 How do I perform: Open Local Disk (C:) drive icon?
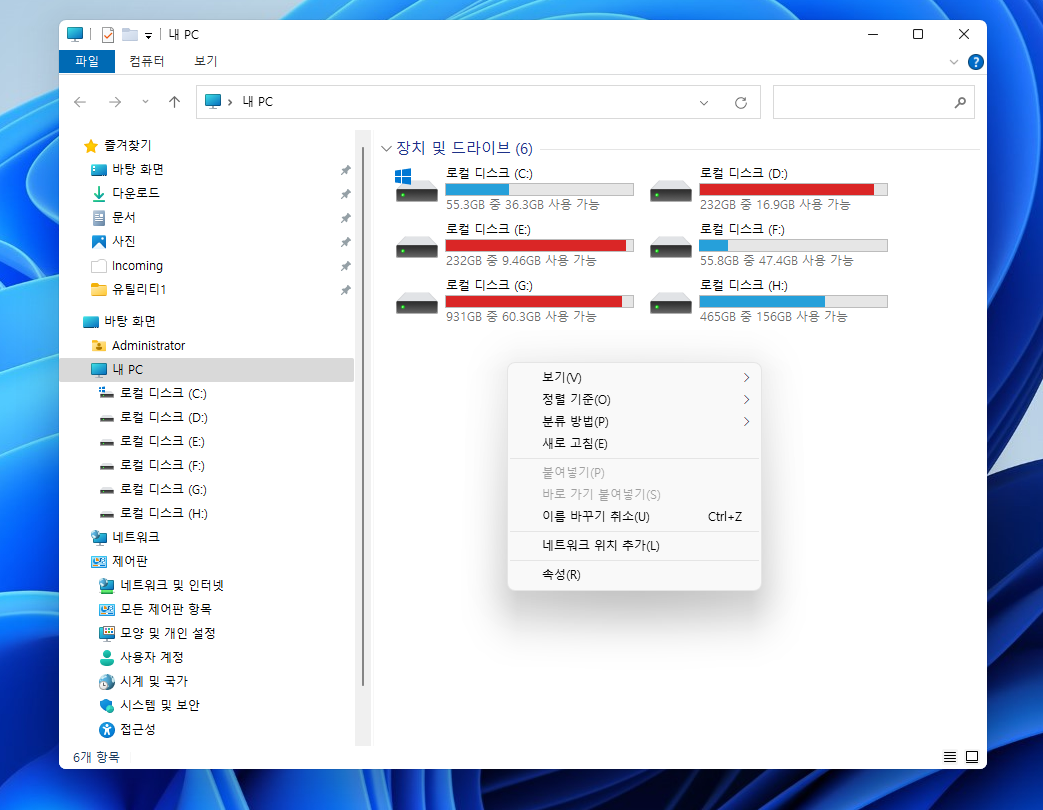[x=416, y=186]
